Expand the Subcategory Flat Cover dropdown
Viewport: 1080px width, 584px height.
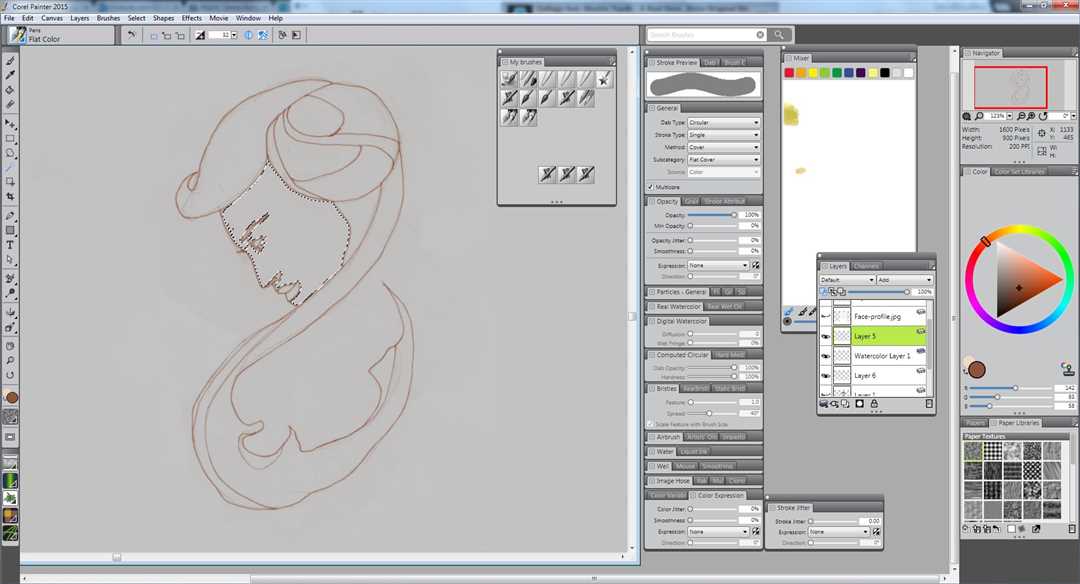coord(723,159)
